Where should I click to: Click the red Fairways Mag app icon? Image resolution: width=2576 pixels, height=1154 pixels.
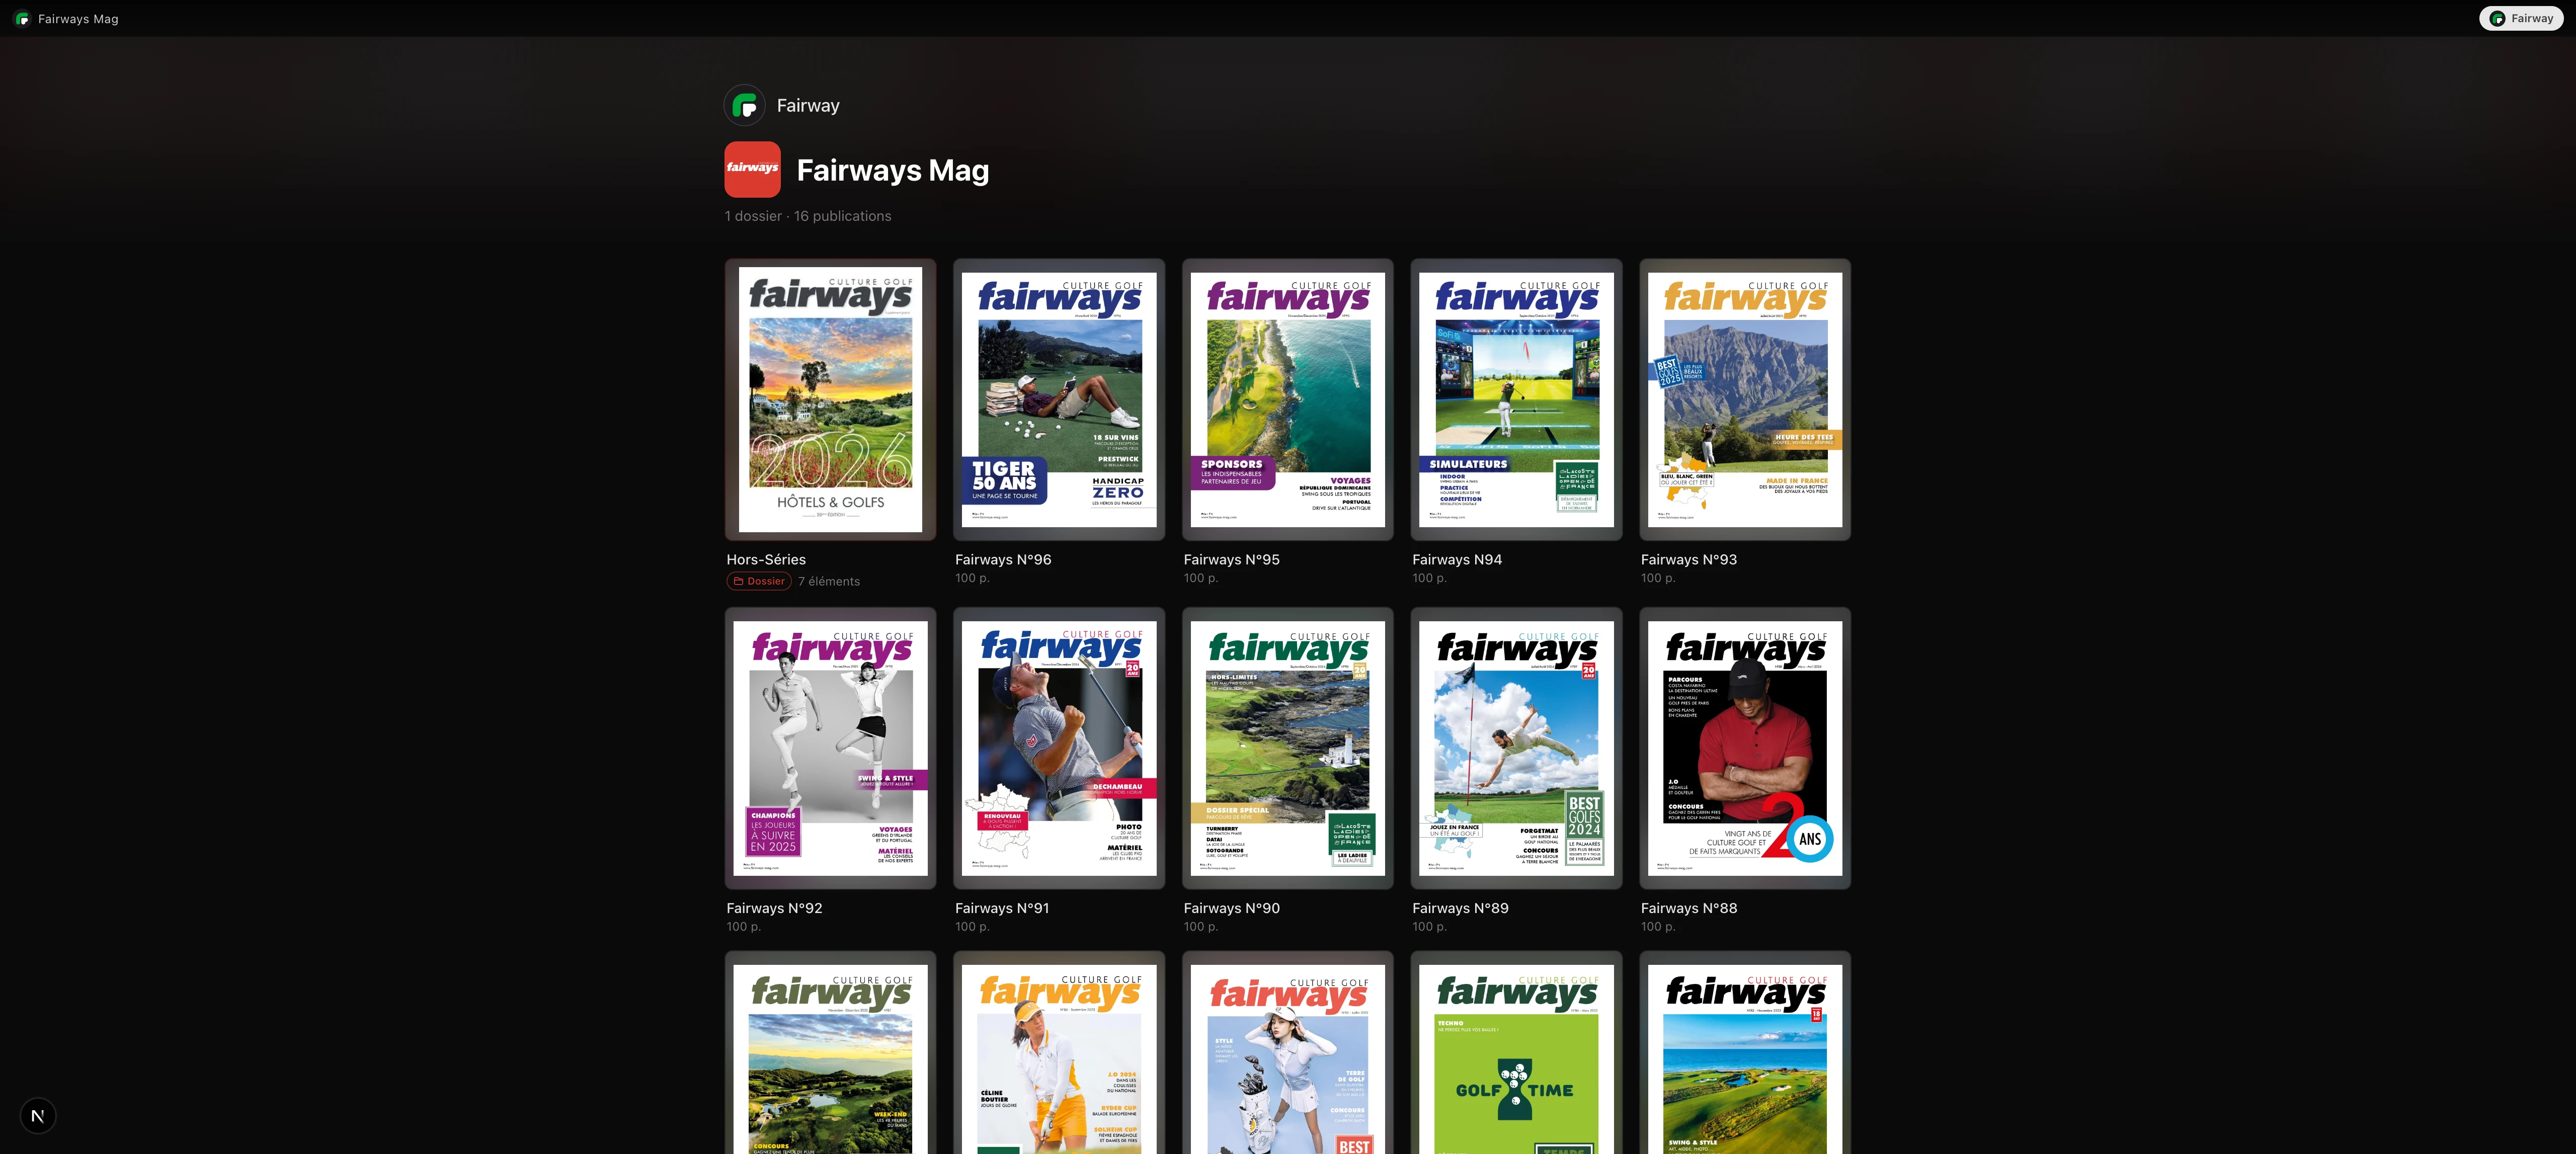click(752, 169)
